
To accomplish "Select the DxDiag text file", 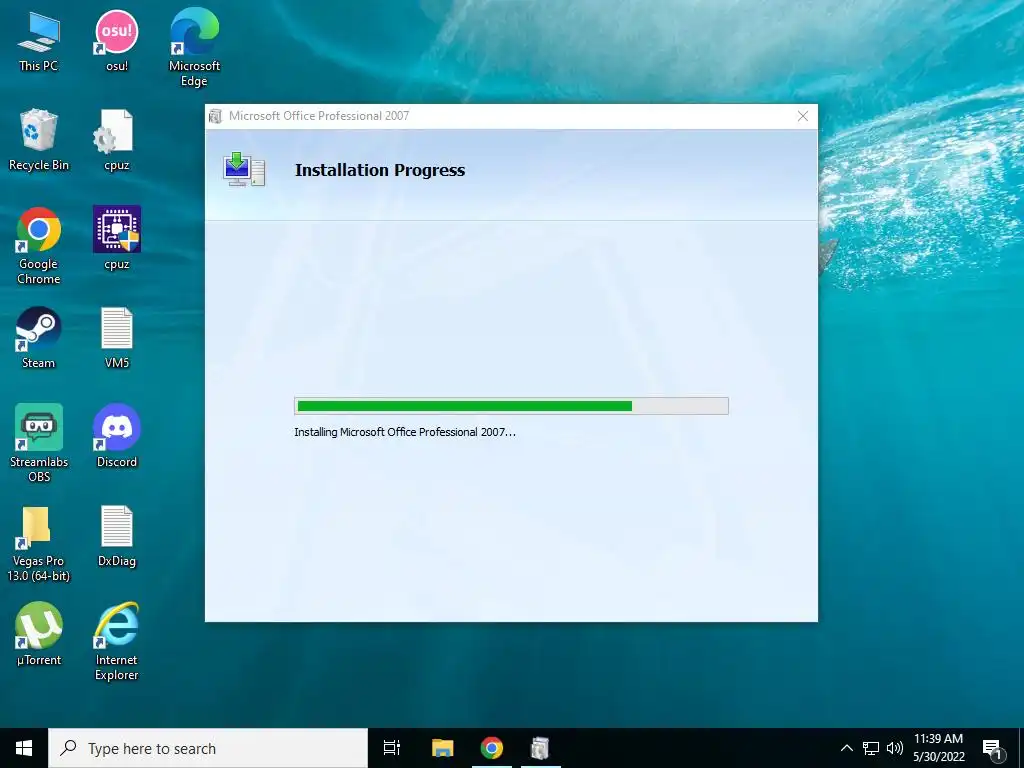I will (x=117, y=536).
